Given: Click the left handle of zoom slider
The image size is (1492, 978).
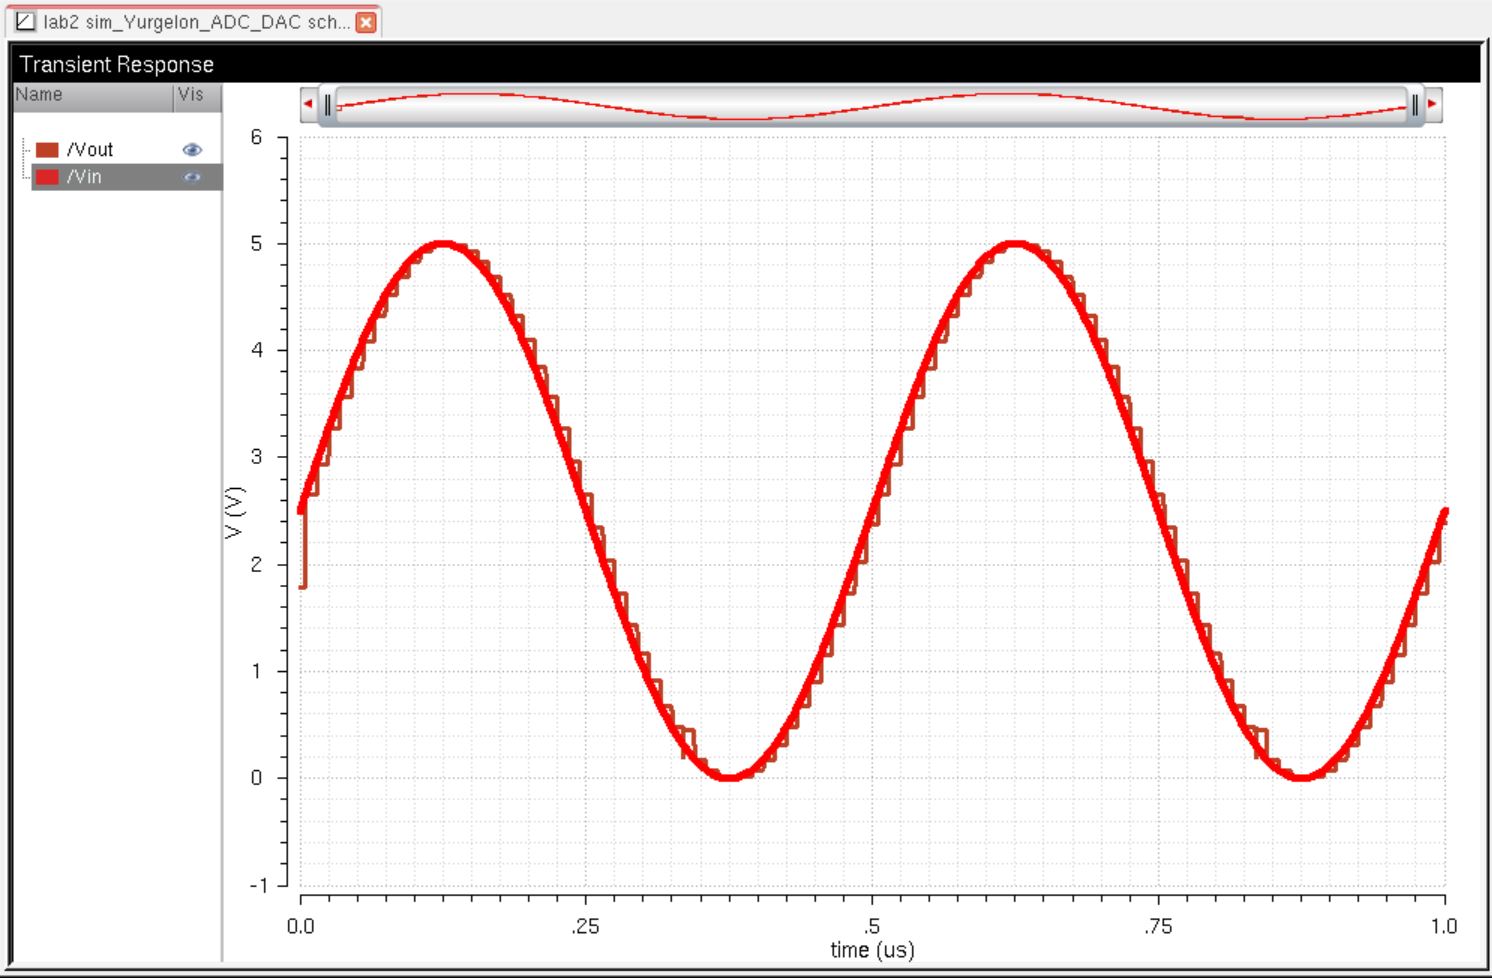Looking at the screenshot, I should pos(328,104).
